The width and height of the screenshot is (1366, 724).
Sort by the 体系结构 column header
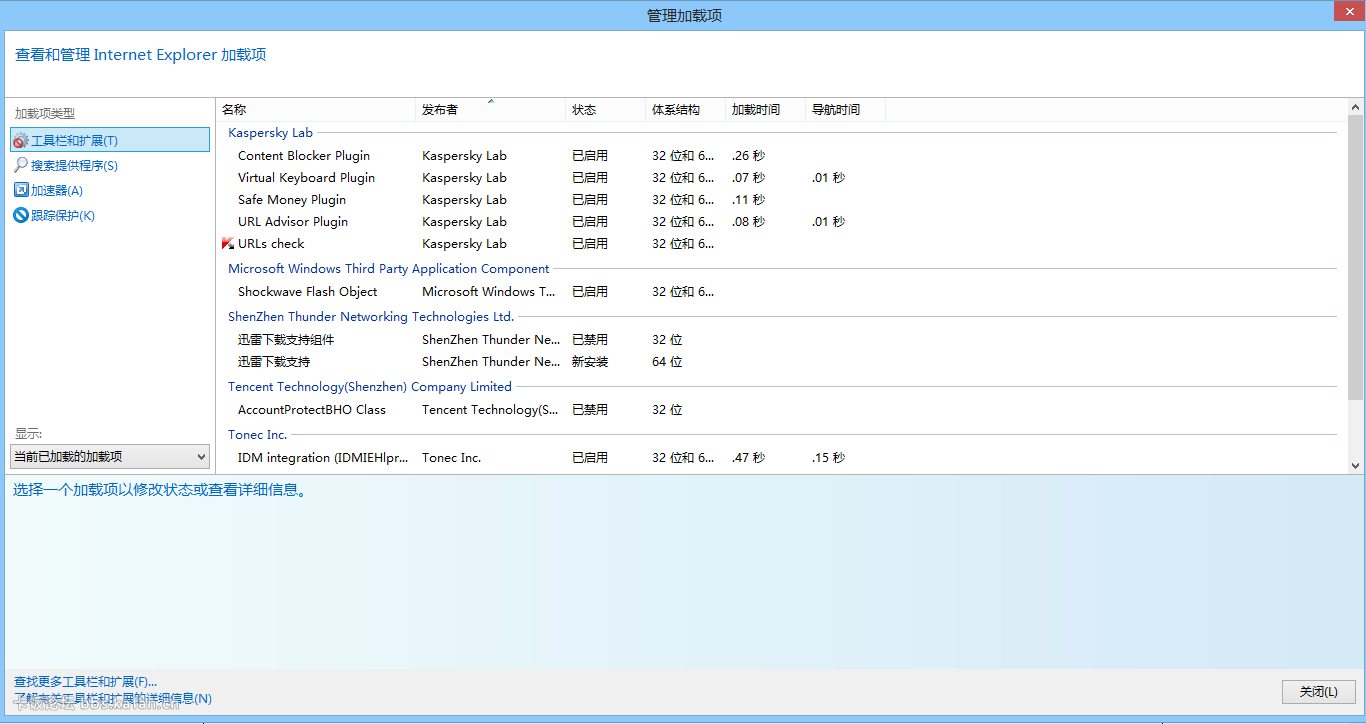[685, 110]
